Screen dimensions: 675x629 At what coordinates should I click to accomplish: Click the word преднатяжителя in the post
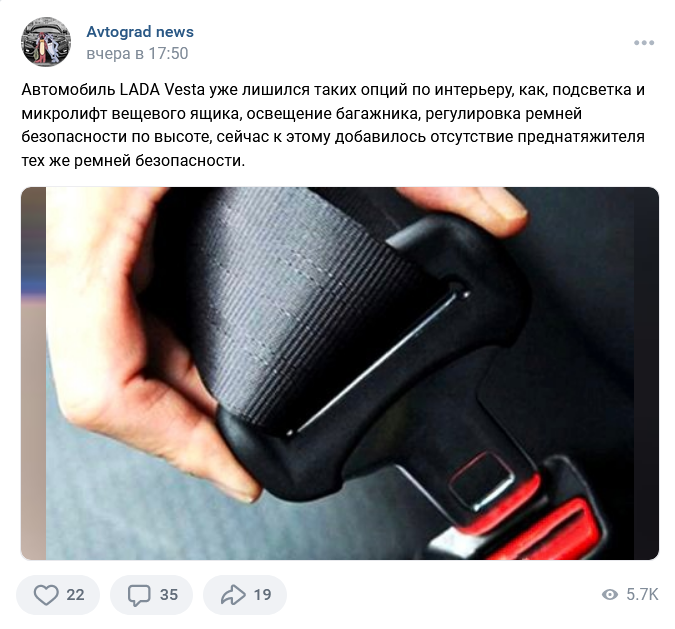click(x=581, y=137)
